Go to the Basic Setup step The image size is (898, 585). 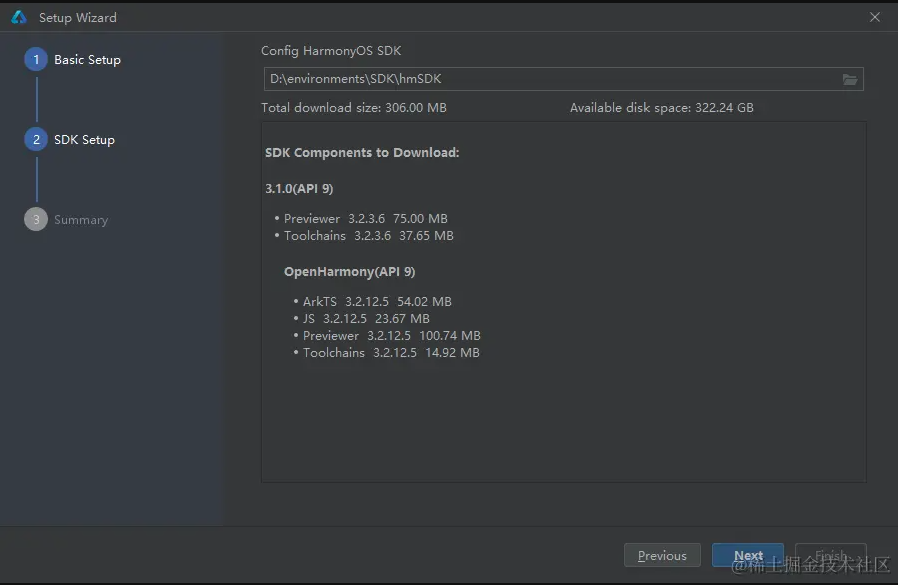pos(87,60)
